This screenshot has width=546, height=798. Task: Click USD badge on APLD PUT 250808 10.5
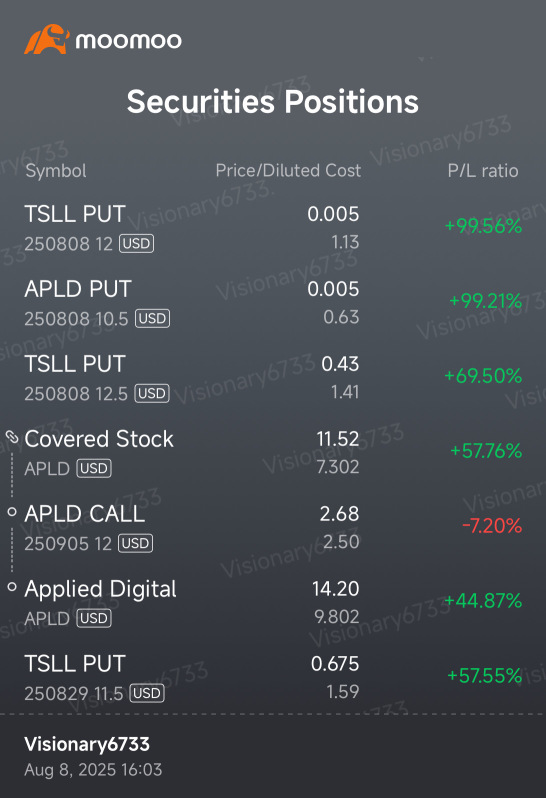tap(152, 319)
